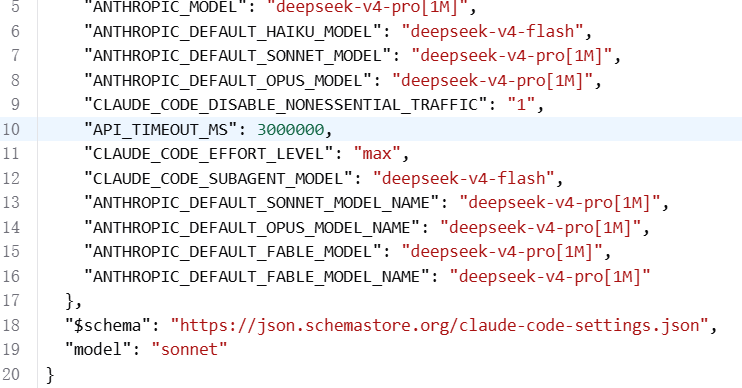This screenshot has height=388, width=742.
Task: Click the "sonnet" model value
Action: click(x=189, y=350)
